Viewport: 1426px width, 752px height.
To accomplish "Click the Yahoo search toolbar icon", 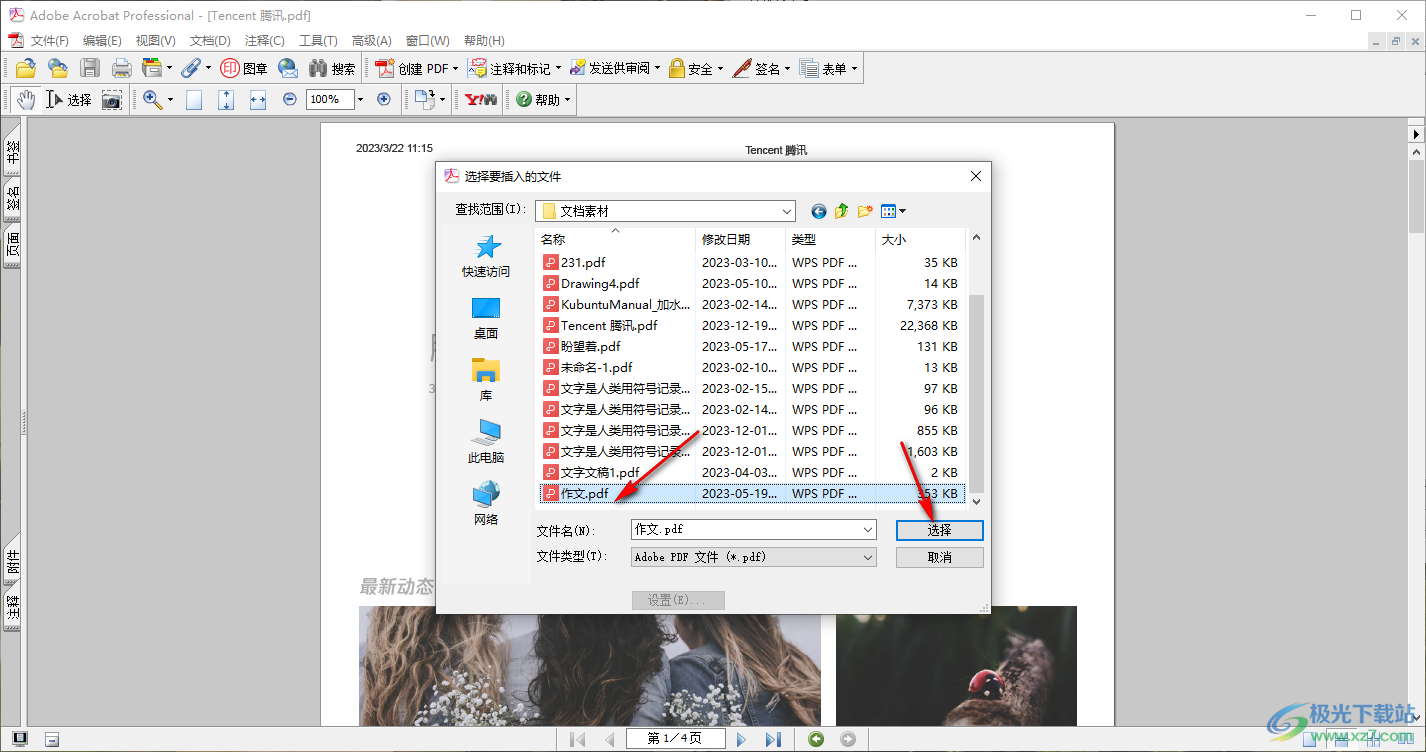I will [481, 99].
